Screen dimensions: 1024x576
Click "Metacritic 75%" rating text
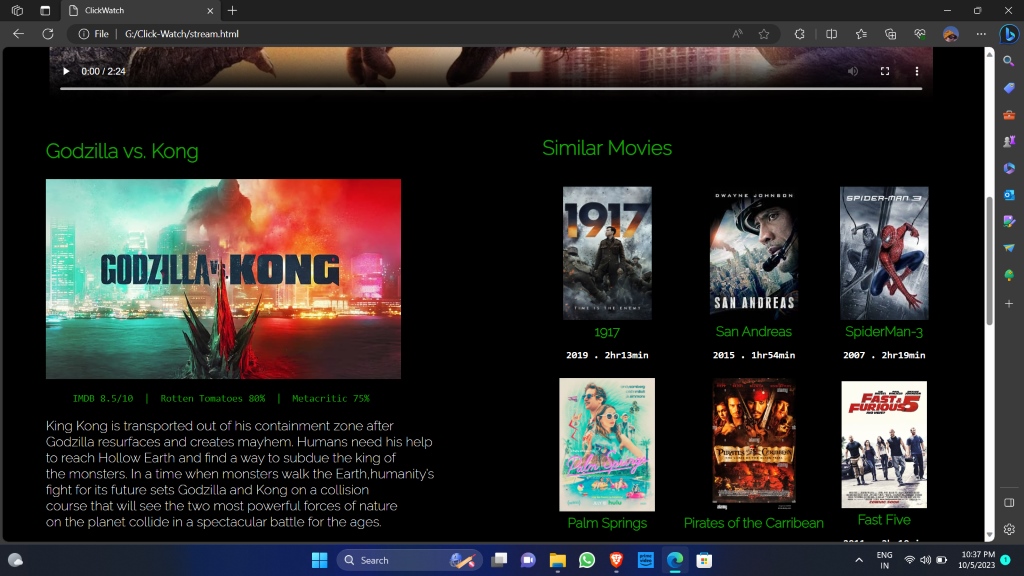pyautogui.click(x=330, y=398)
